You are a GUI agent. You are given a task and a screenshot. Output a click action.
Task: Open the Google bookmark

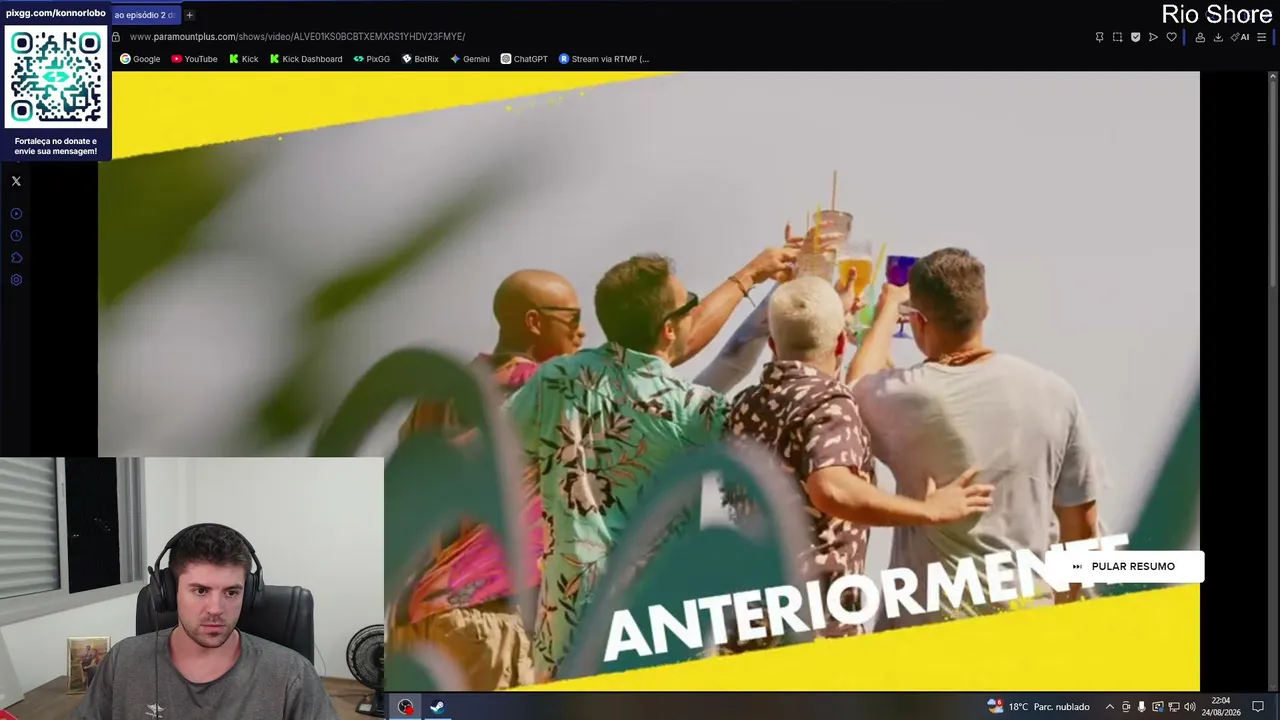click(x=140, y=59)
